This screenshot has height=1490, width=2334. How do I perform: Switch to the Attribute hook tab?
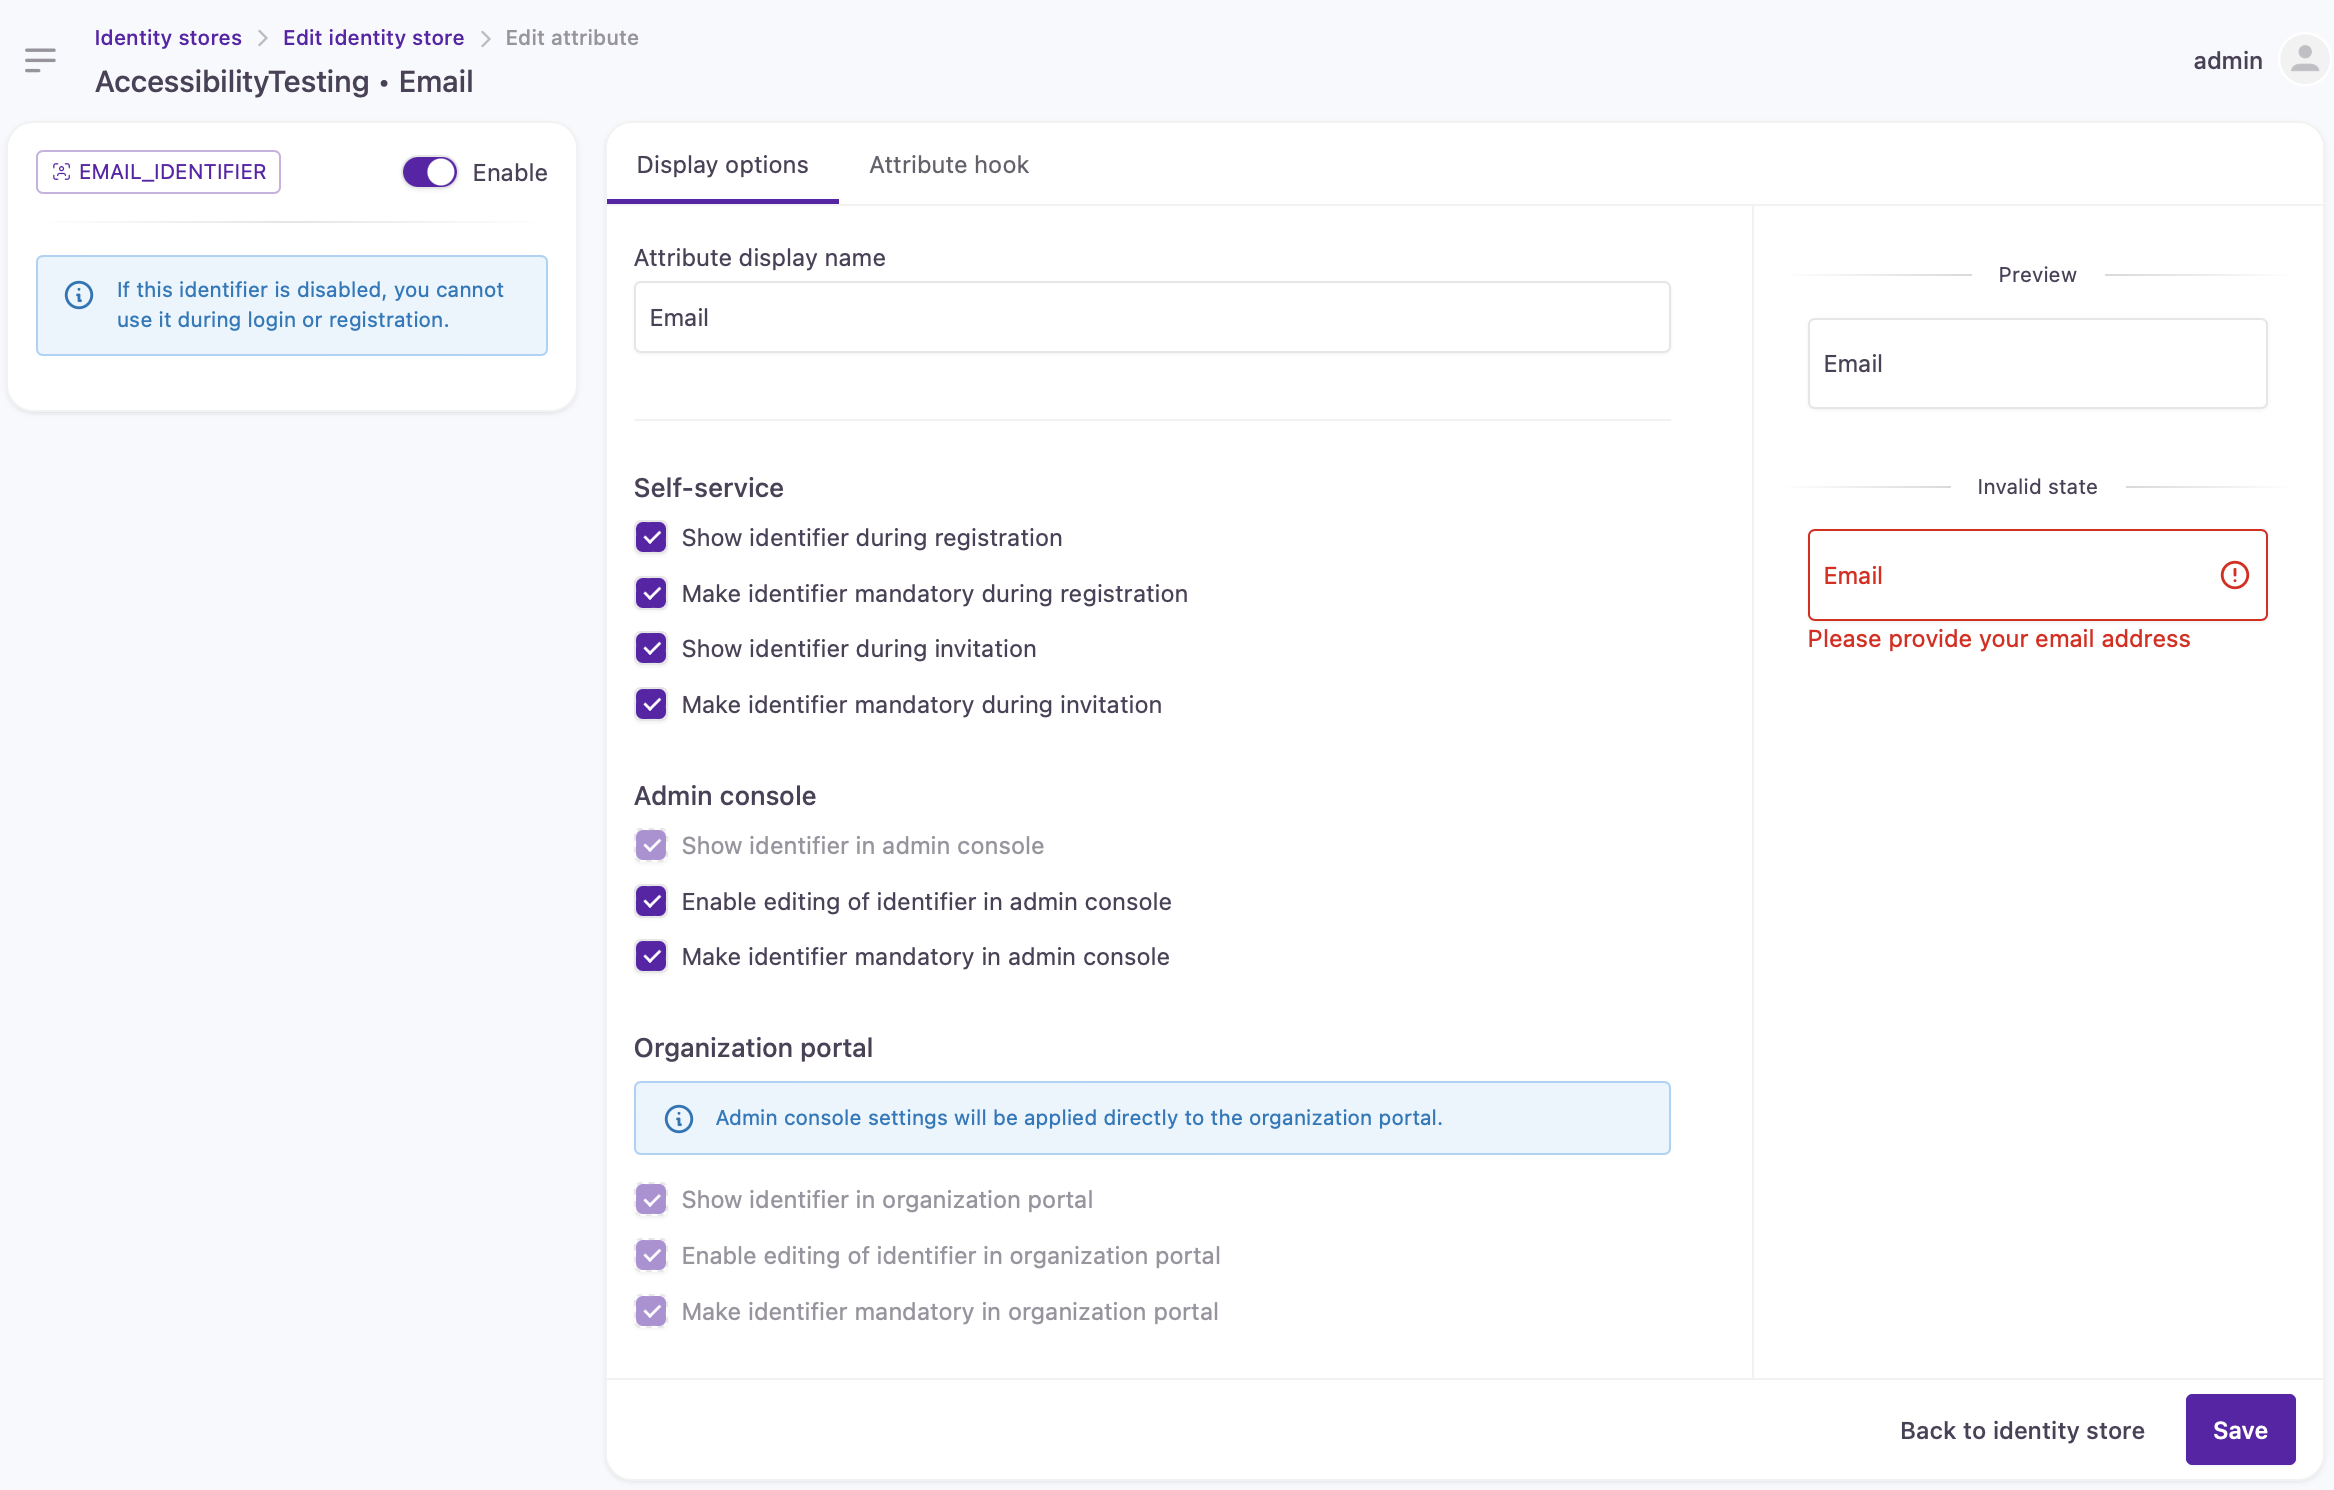948,165
